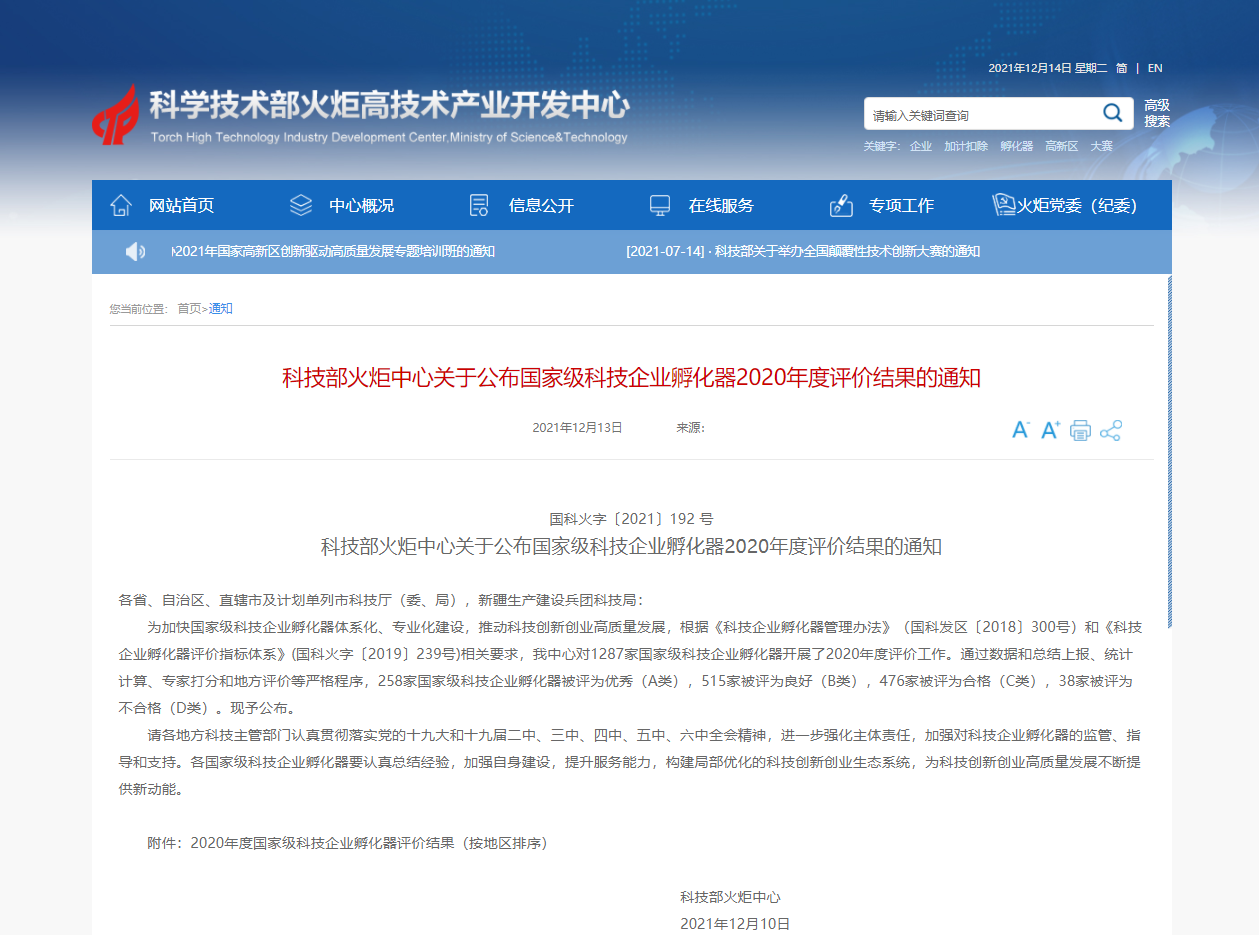Open the 网站首页 menu item
The image size is (1259, 935).
pyautogui.click(x=181, y=205)
